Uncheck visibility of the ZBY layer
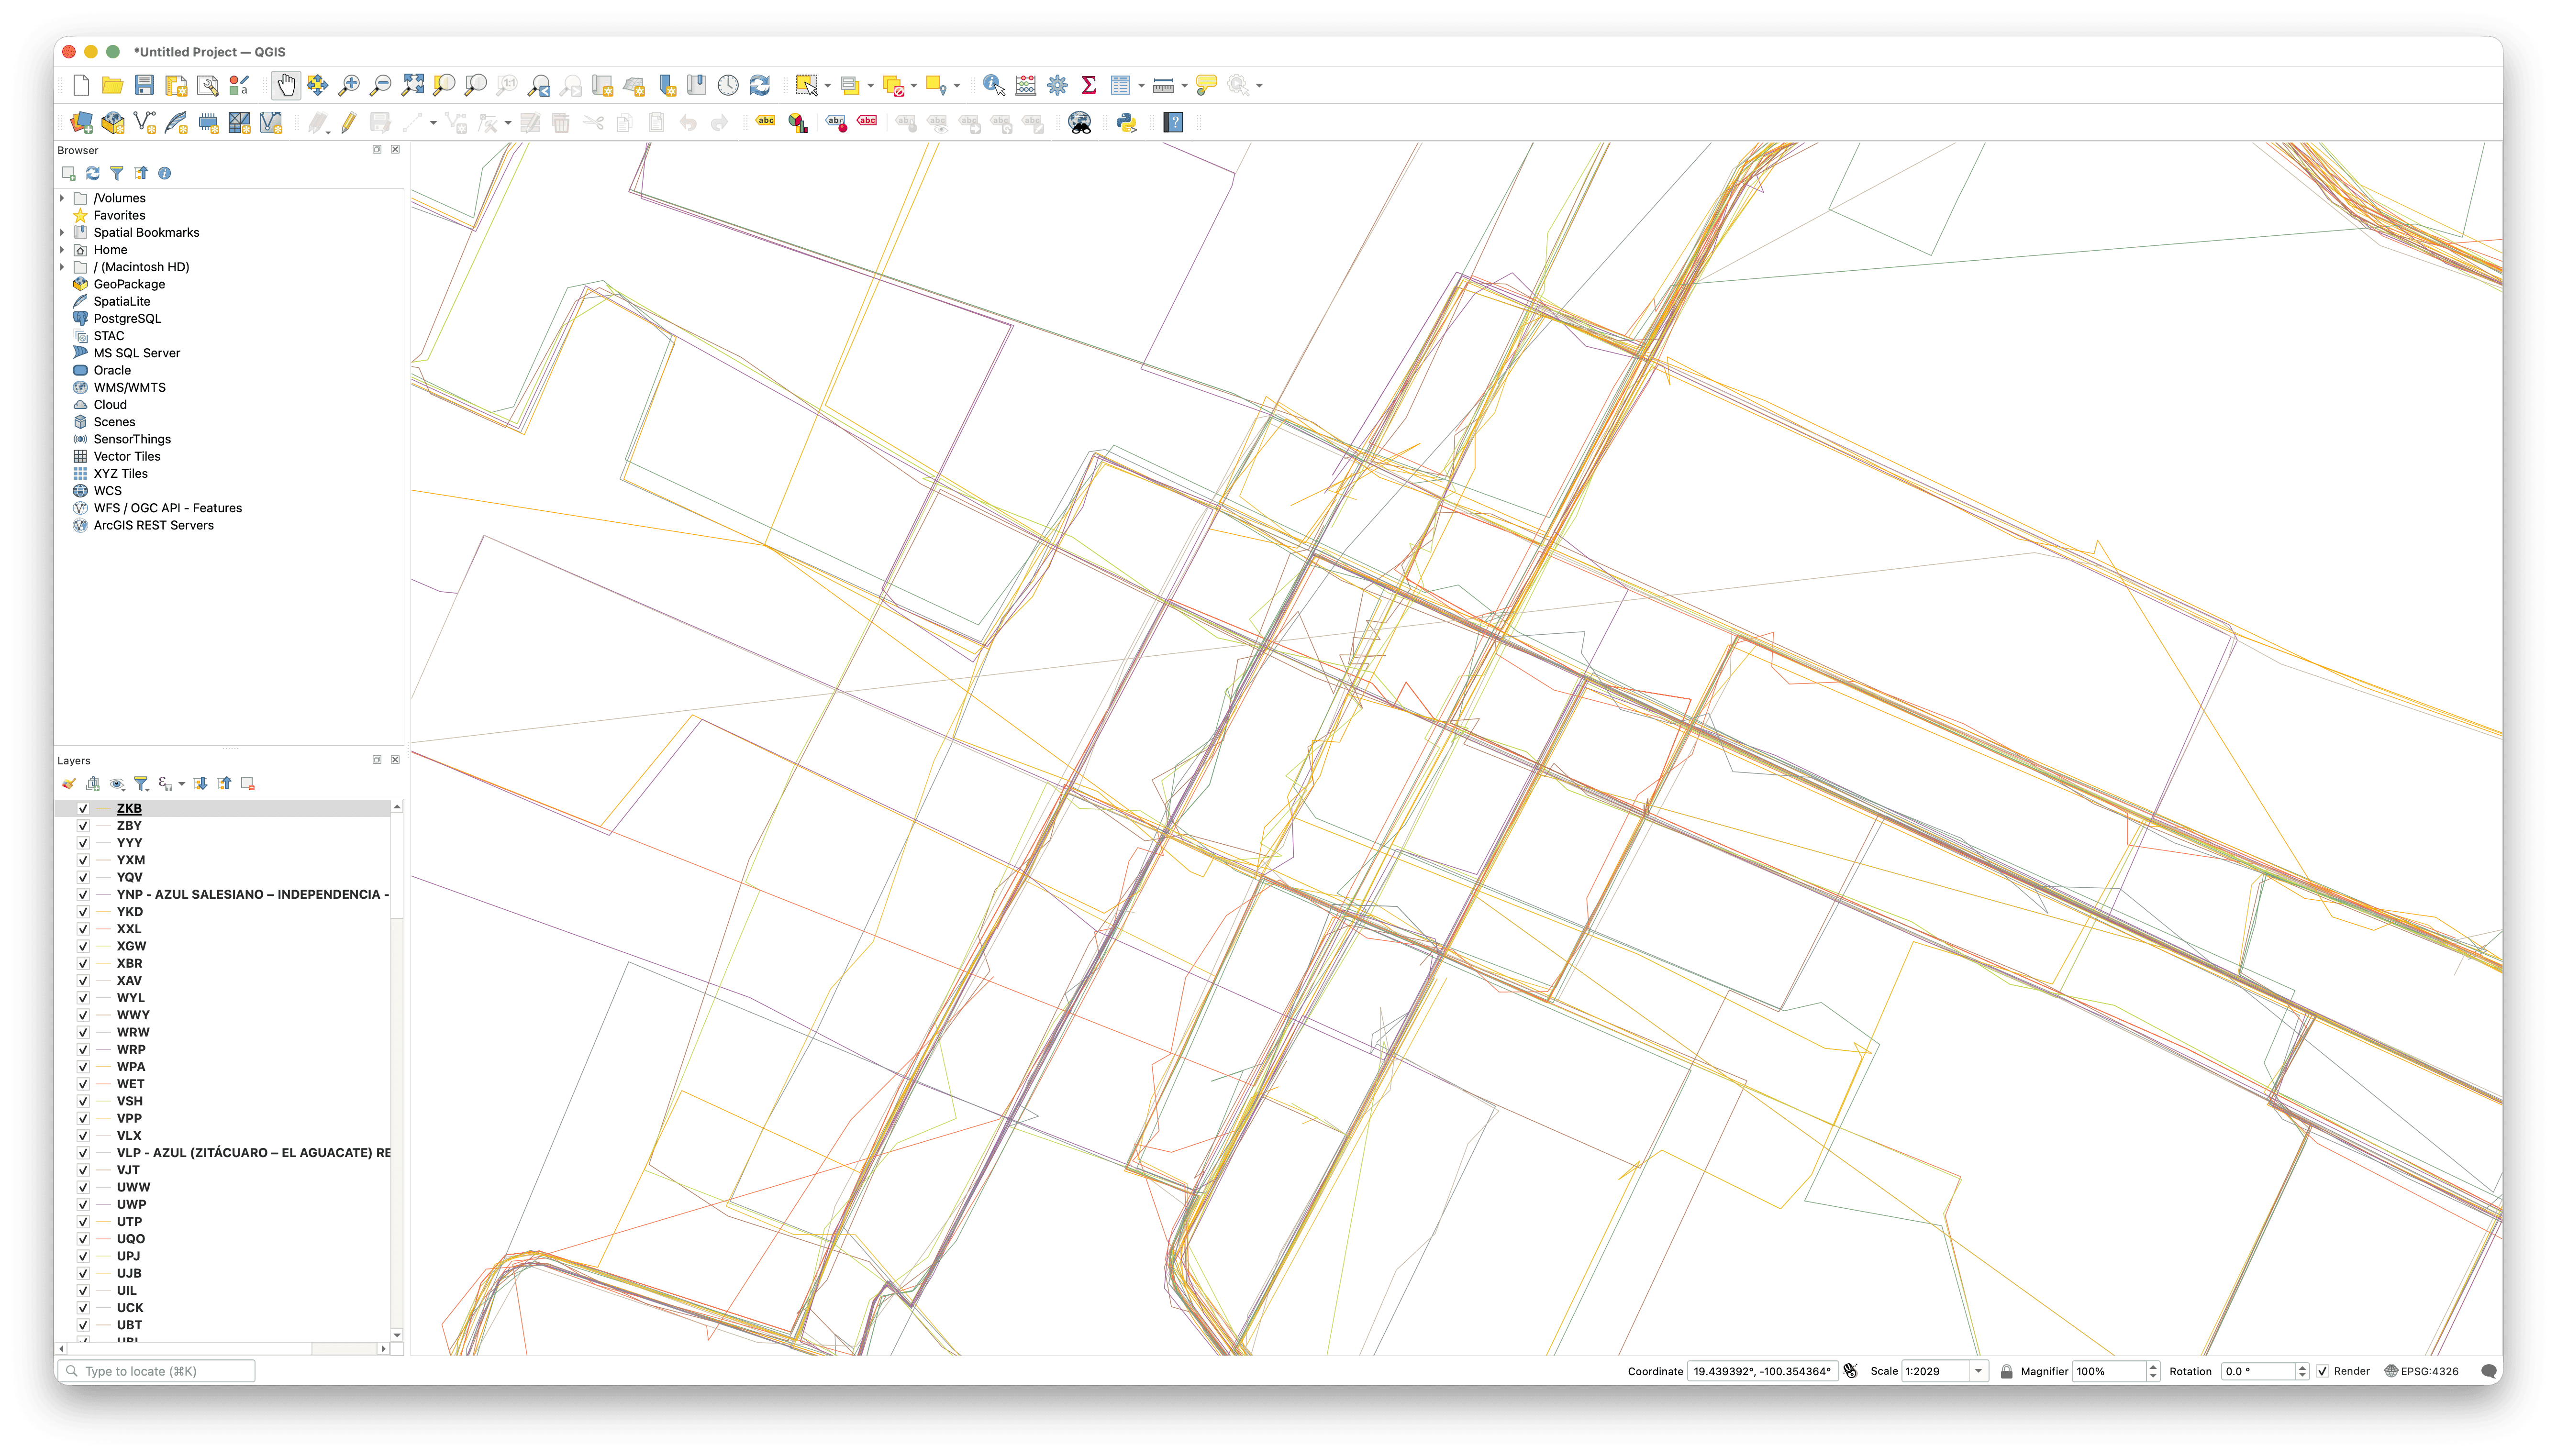 tap(83, 826)
